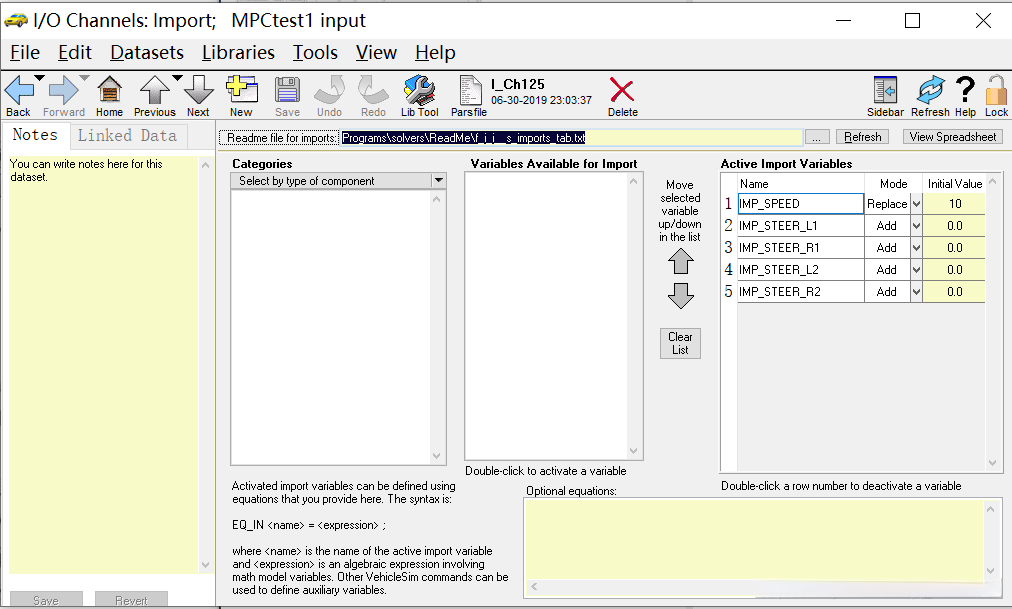Viewport: 1012px width, 609px height.
Task: Switch to the Linked Data tab
Action: [x=127, y=136]
